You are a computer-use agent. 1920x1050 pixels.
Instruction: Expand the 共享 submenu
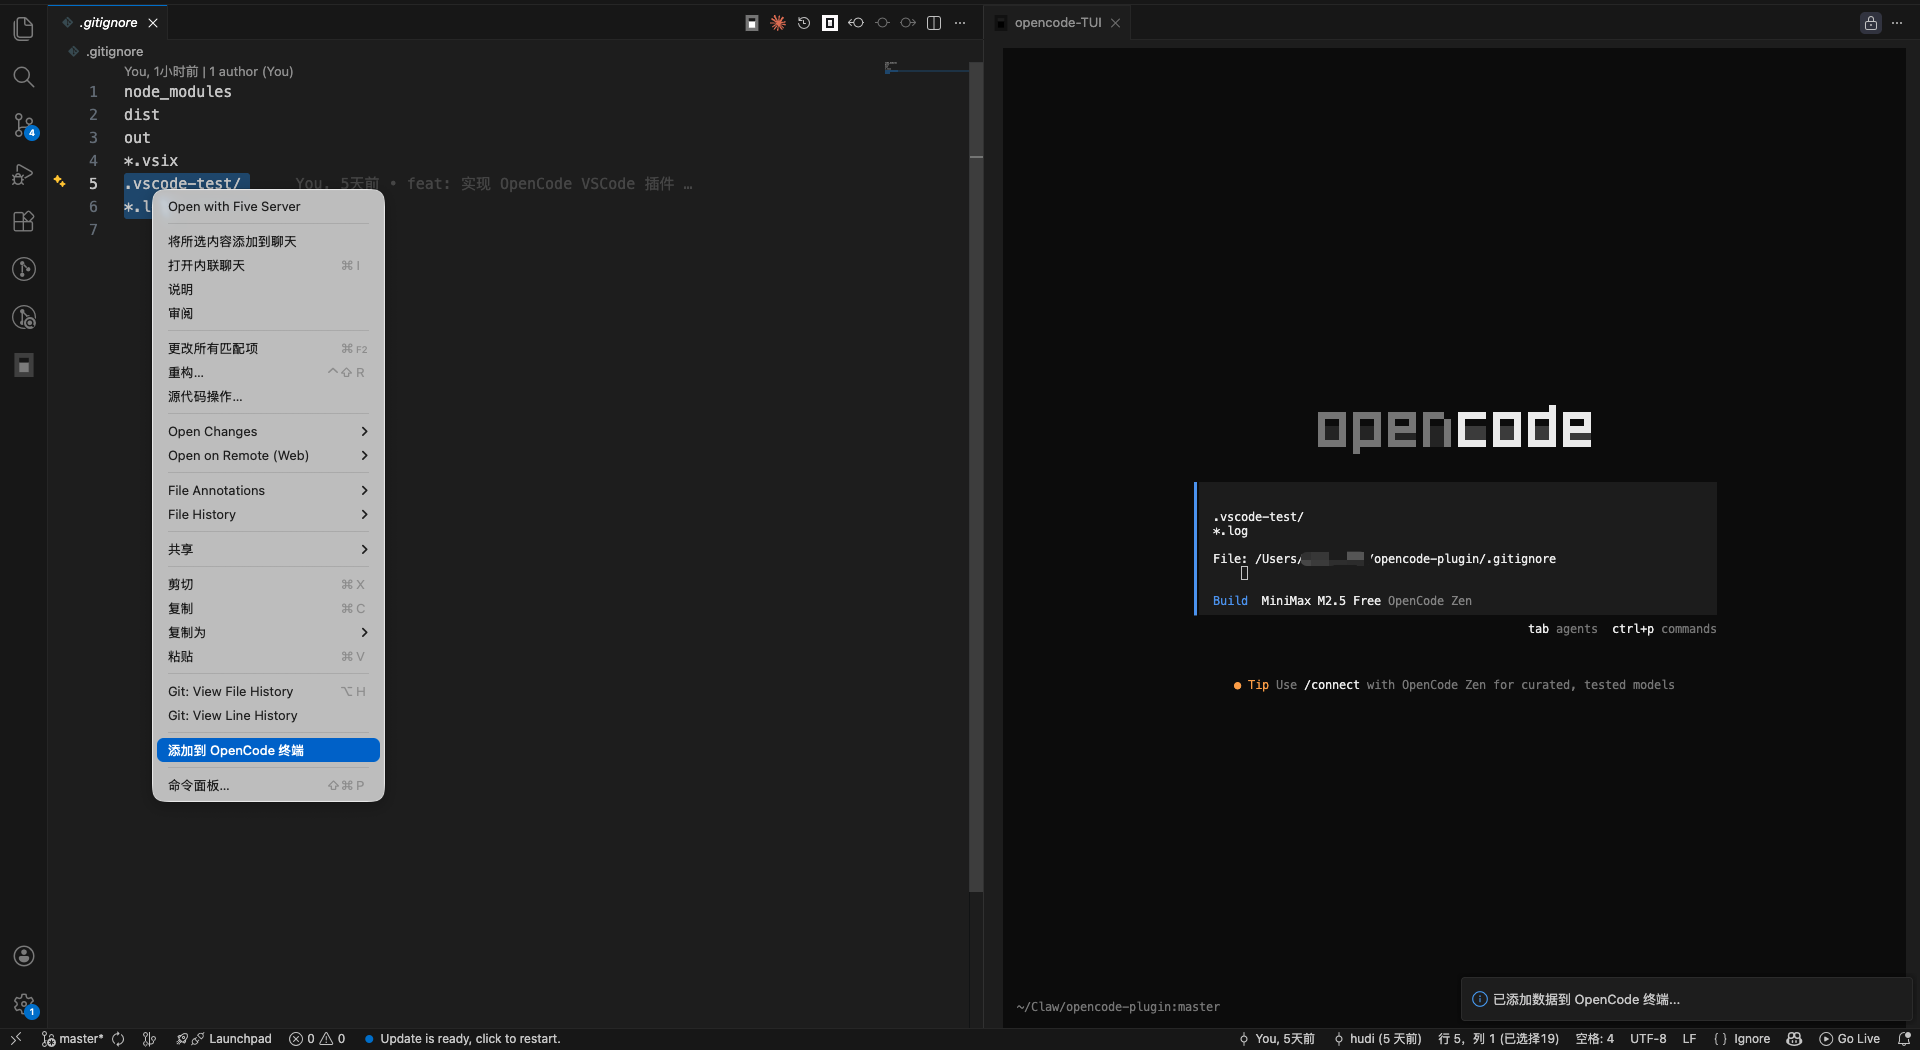point(268,549)
